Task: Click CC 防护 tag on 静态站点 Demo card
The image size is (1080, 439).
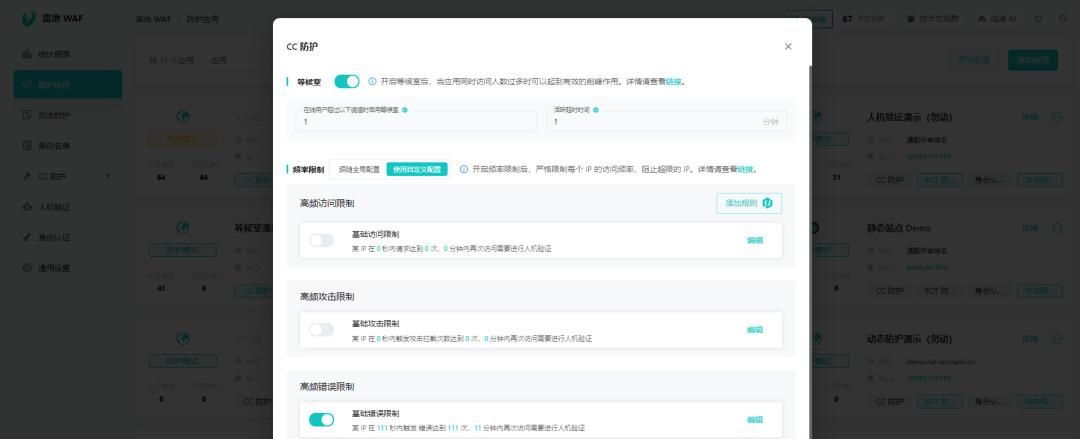Action: coord(889,291)
